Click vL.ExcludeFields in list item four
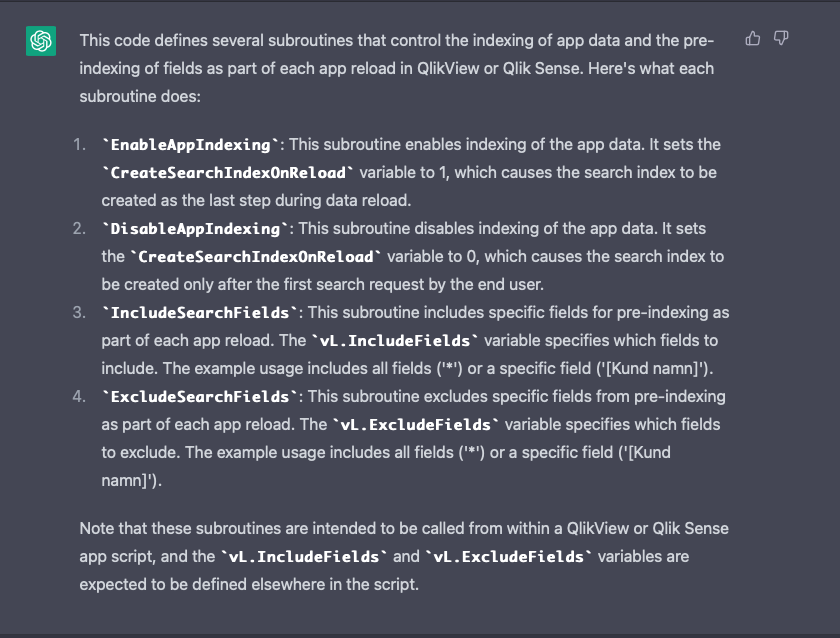The image size is (840, 638). pyautogui.click(x=416, y=425)
